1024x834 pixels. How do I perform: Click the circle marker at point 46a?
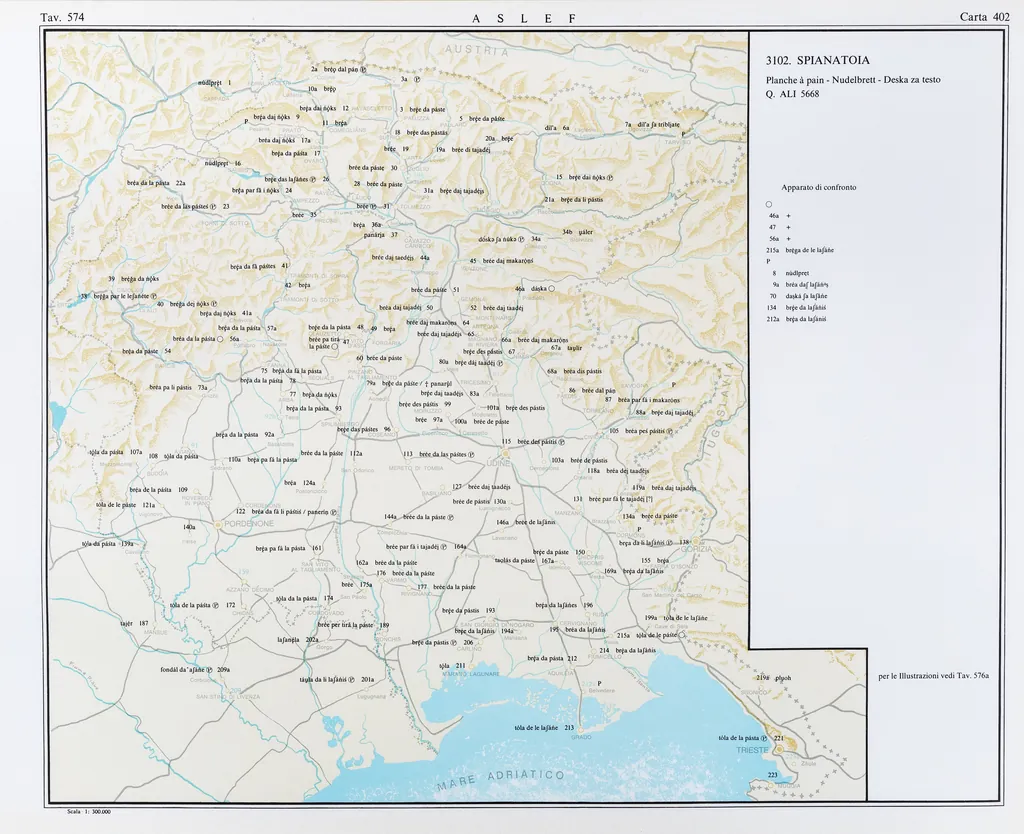[551, 288]
